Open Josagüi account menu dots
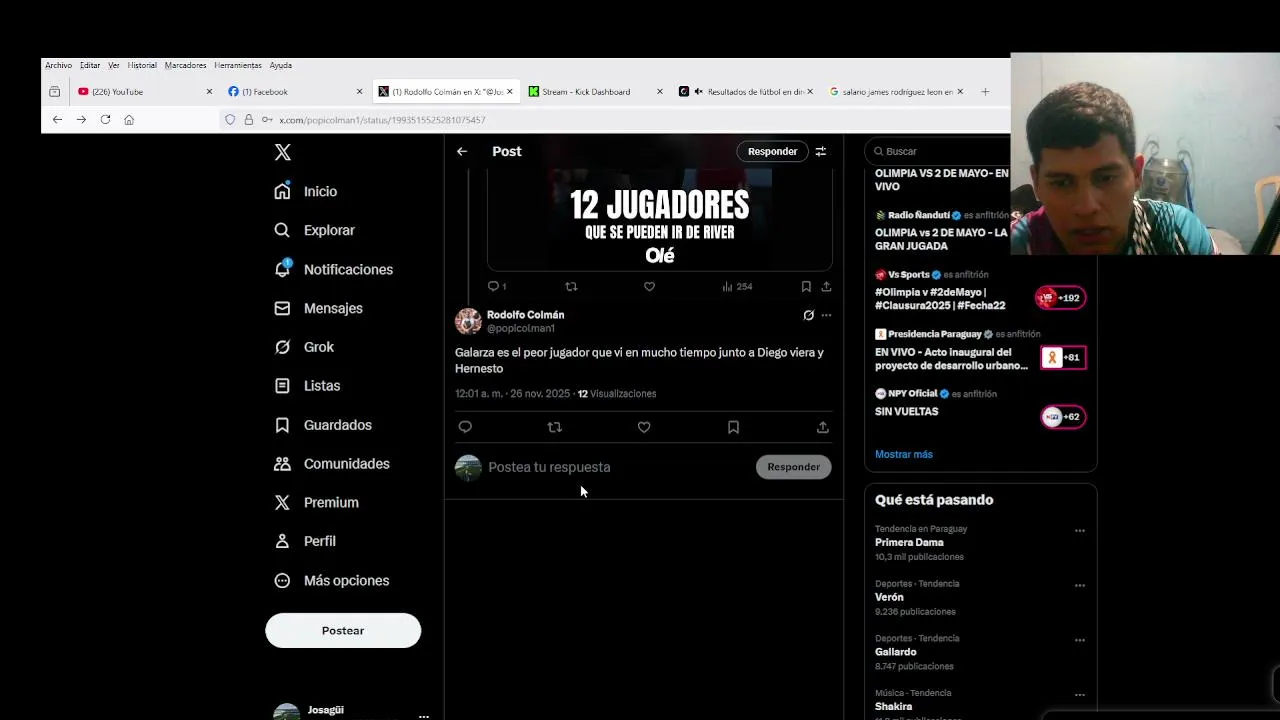 pyautogui.click(x=424, y=716)
